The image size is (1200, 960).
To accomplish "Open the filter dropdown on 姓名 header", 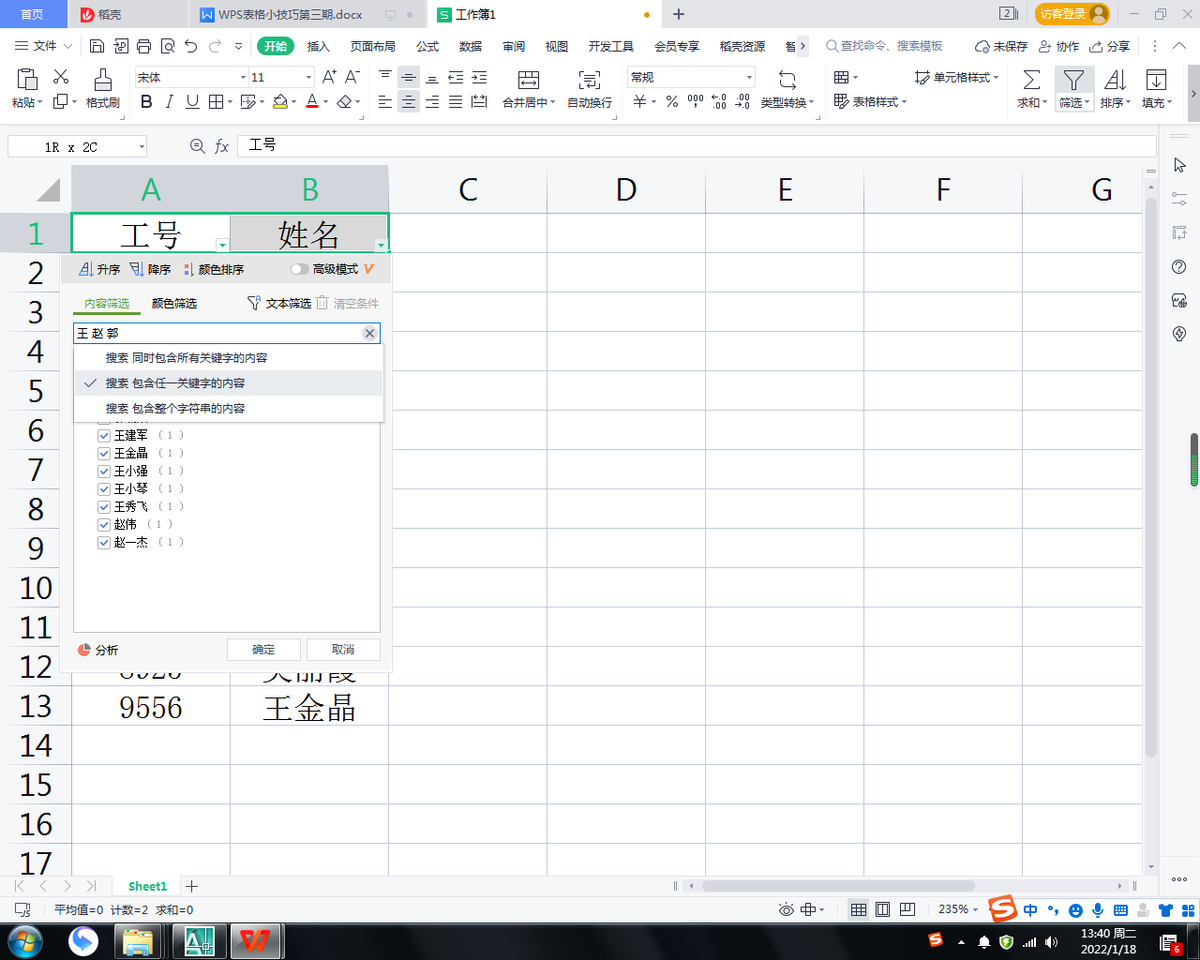I will point(381,245).
